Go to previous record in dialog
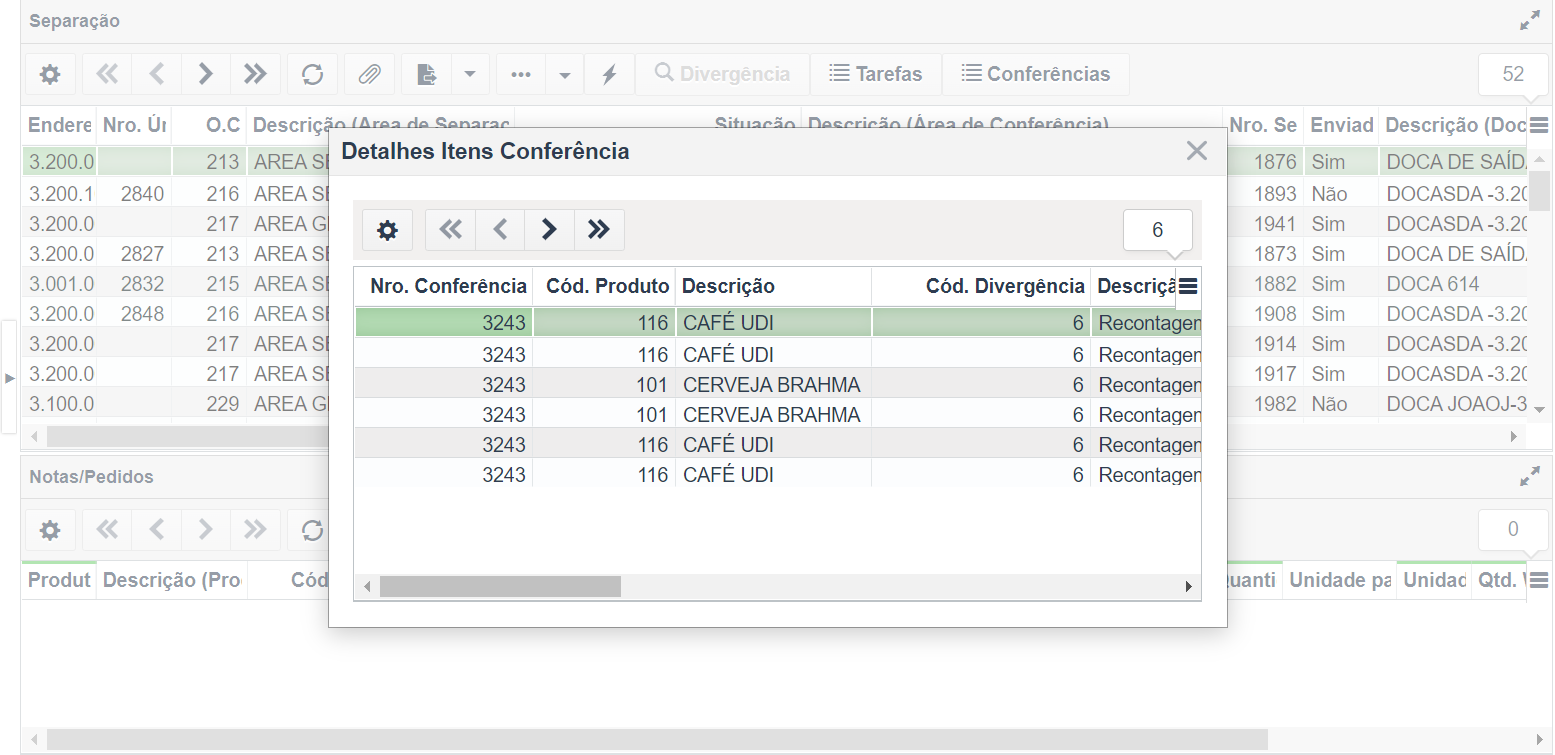This screenshot has width=1555, height=755. coord(500,230)
